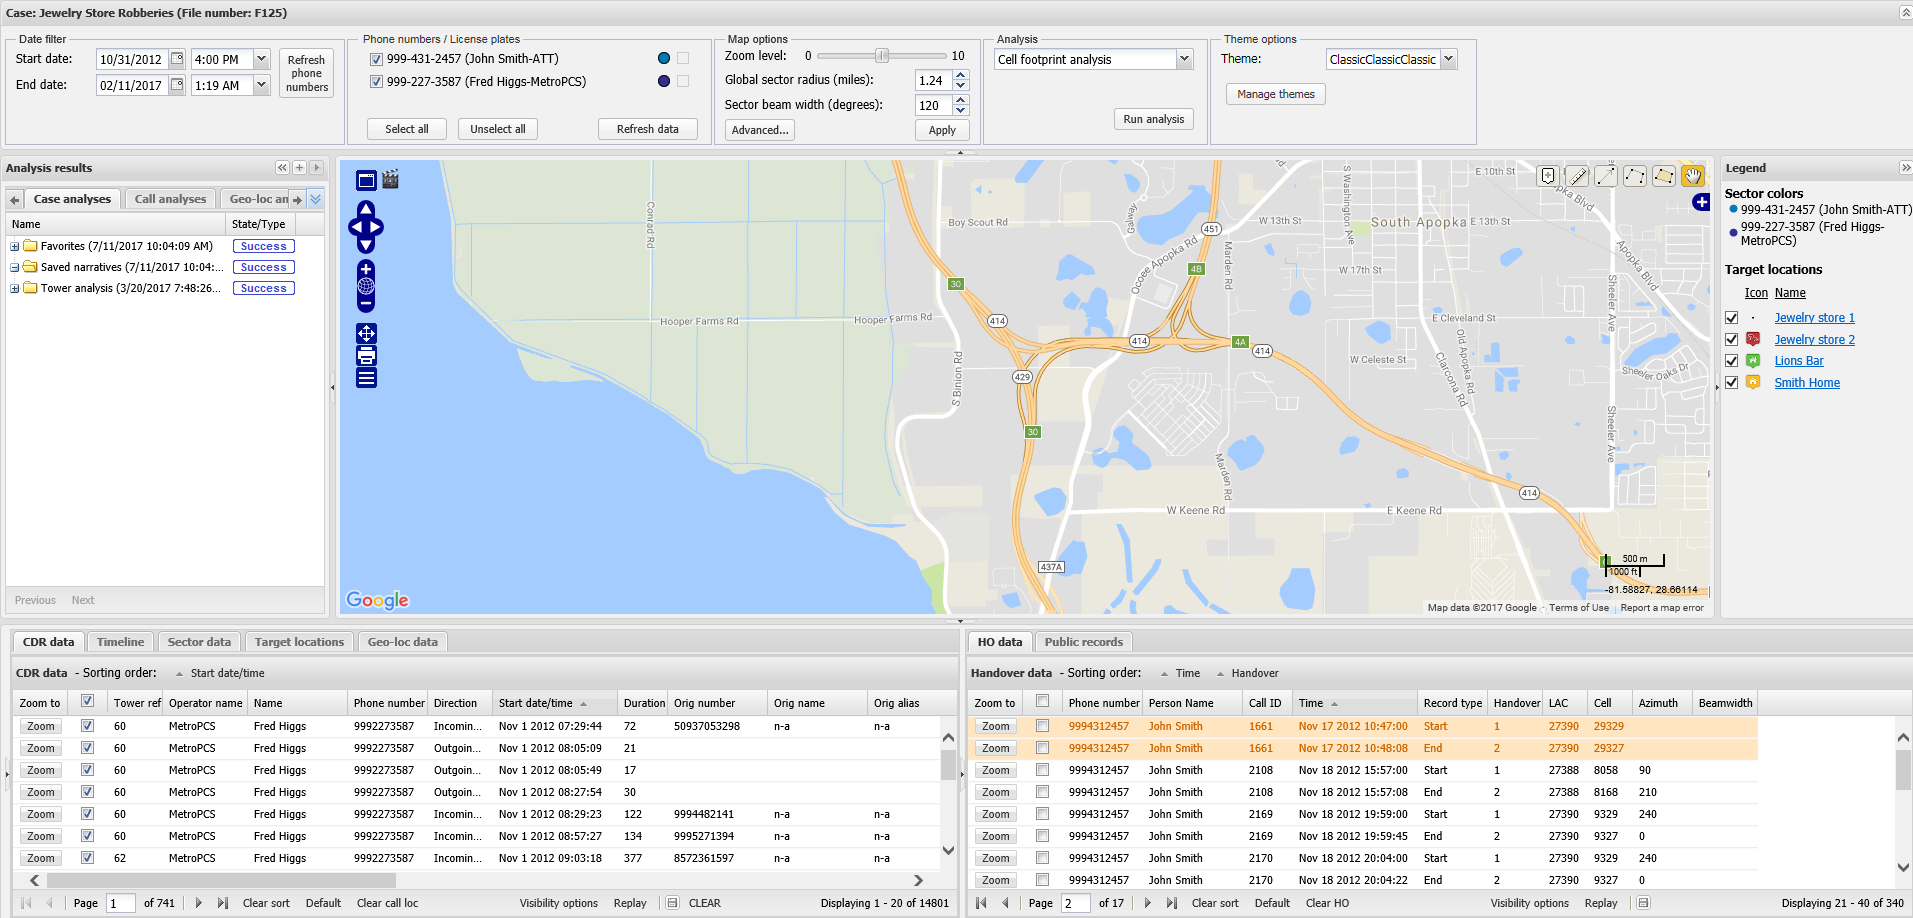Image resolution: width=1913 pixels, height=918 pixels.
Task: Select the ruler measure tool
Action: point(1577,176)
